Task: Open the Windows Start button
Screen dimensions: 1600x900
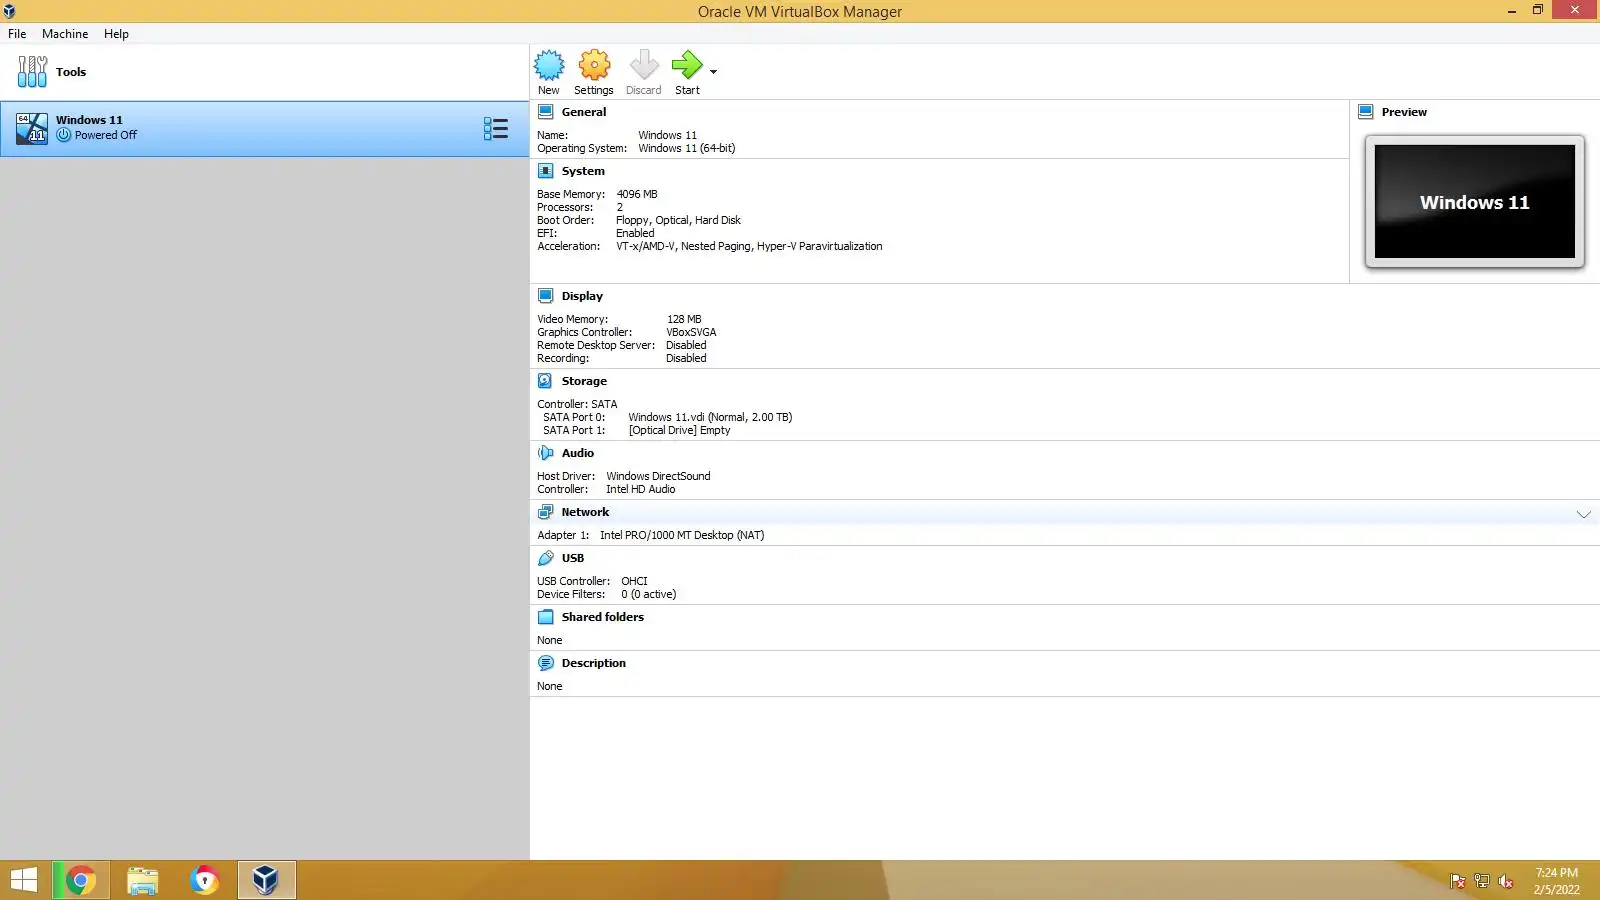Action: pyautogui.click(x=24, y=880)
